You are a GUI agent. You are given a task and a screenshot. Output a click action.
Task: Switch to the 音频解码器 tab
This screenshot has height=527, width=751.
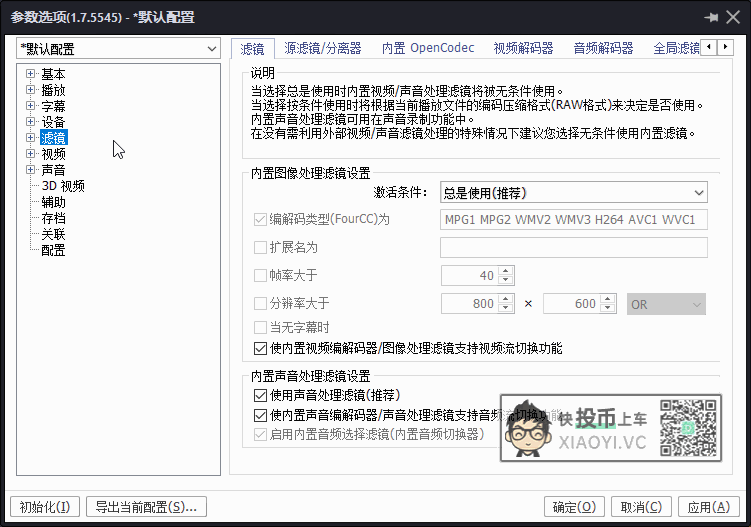pos(603,48)
